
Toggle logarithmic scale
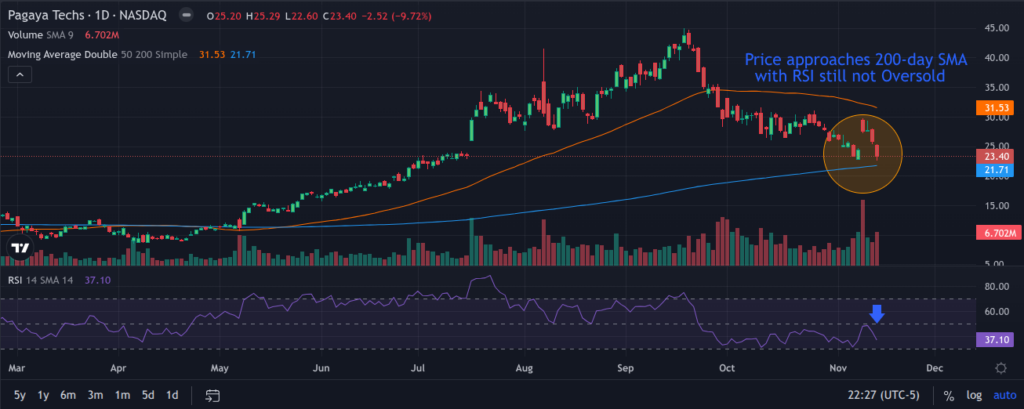coord(973,394)
